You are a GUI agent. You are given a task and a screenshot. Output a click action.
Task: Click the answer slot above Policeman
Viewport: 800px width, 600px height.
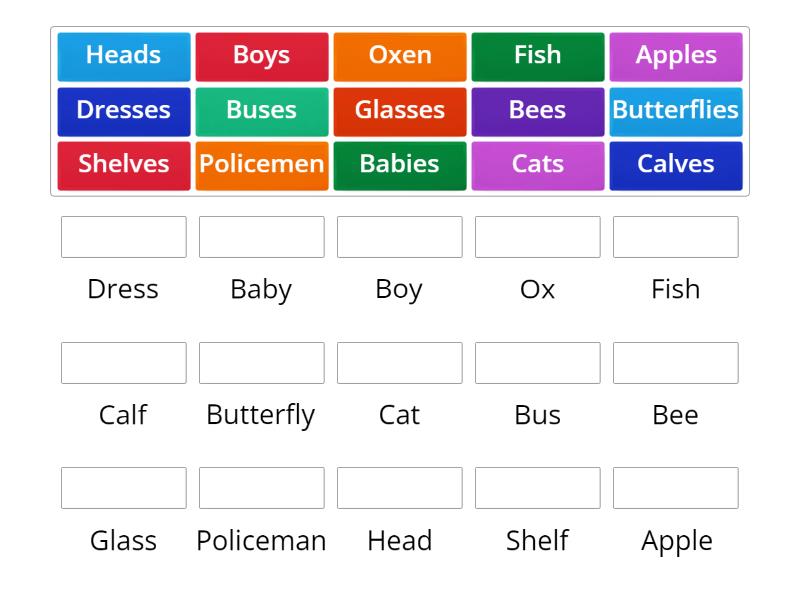261,488
